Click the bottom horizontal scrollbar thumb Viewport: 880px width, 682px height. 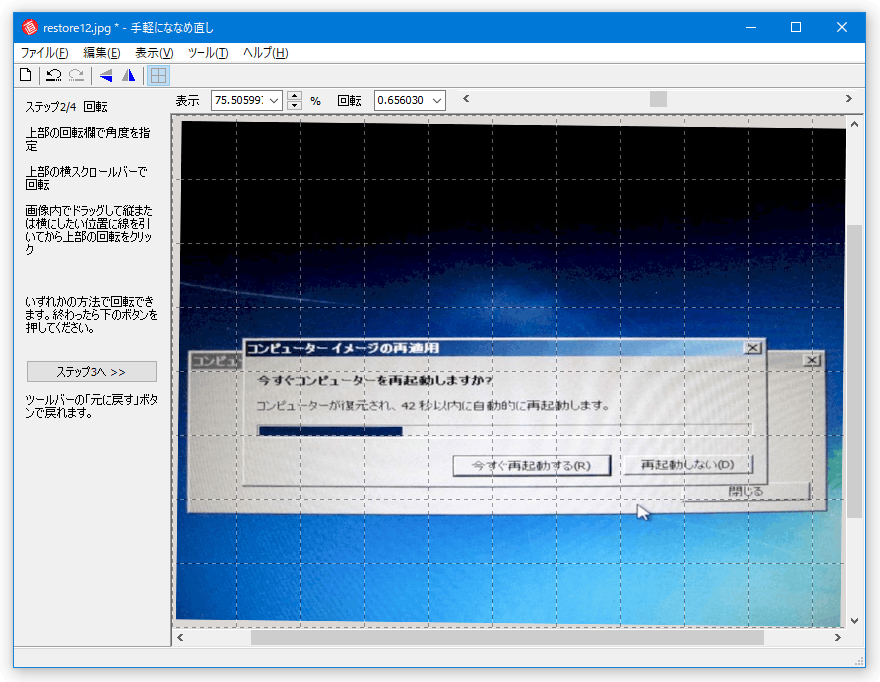(507, 637)
